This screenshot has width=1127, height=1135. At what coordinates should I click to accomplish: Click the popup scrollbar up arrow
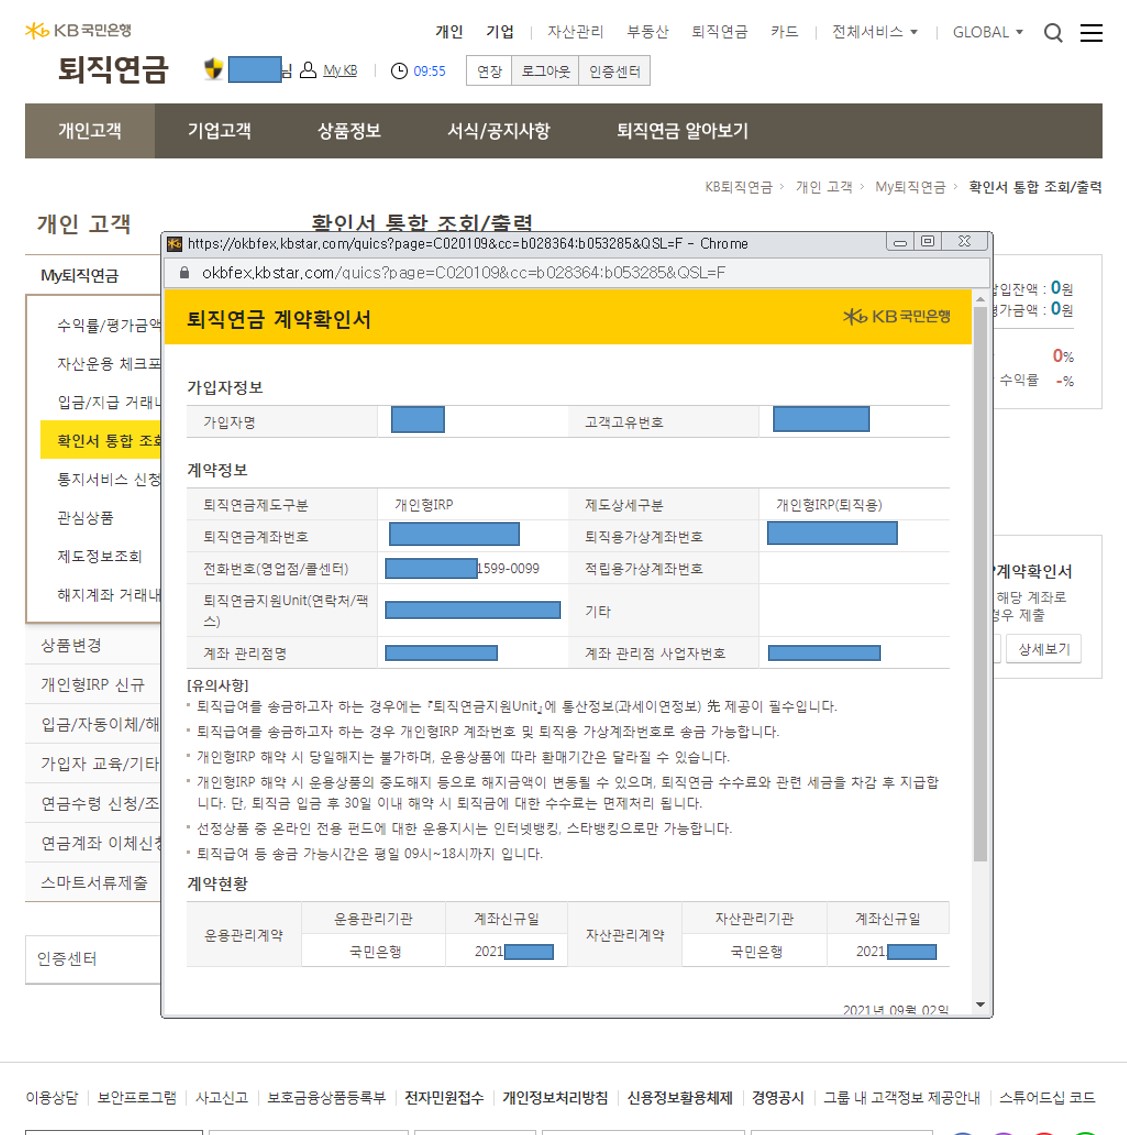981,299
